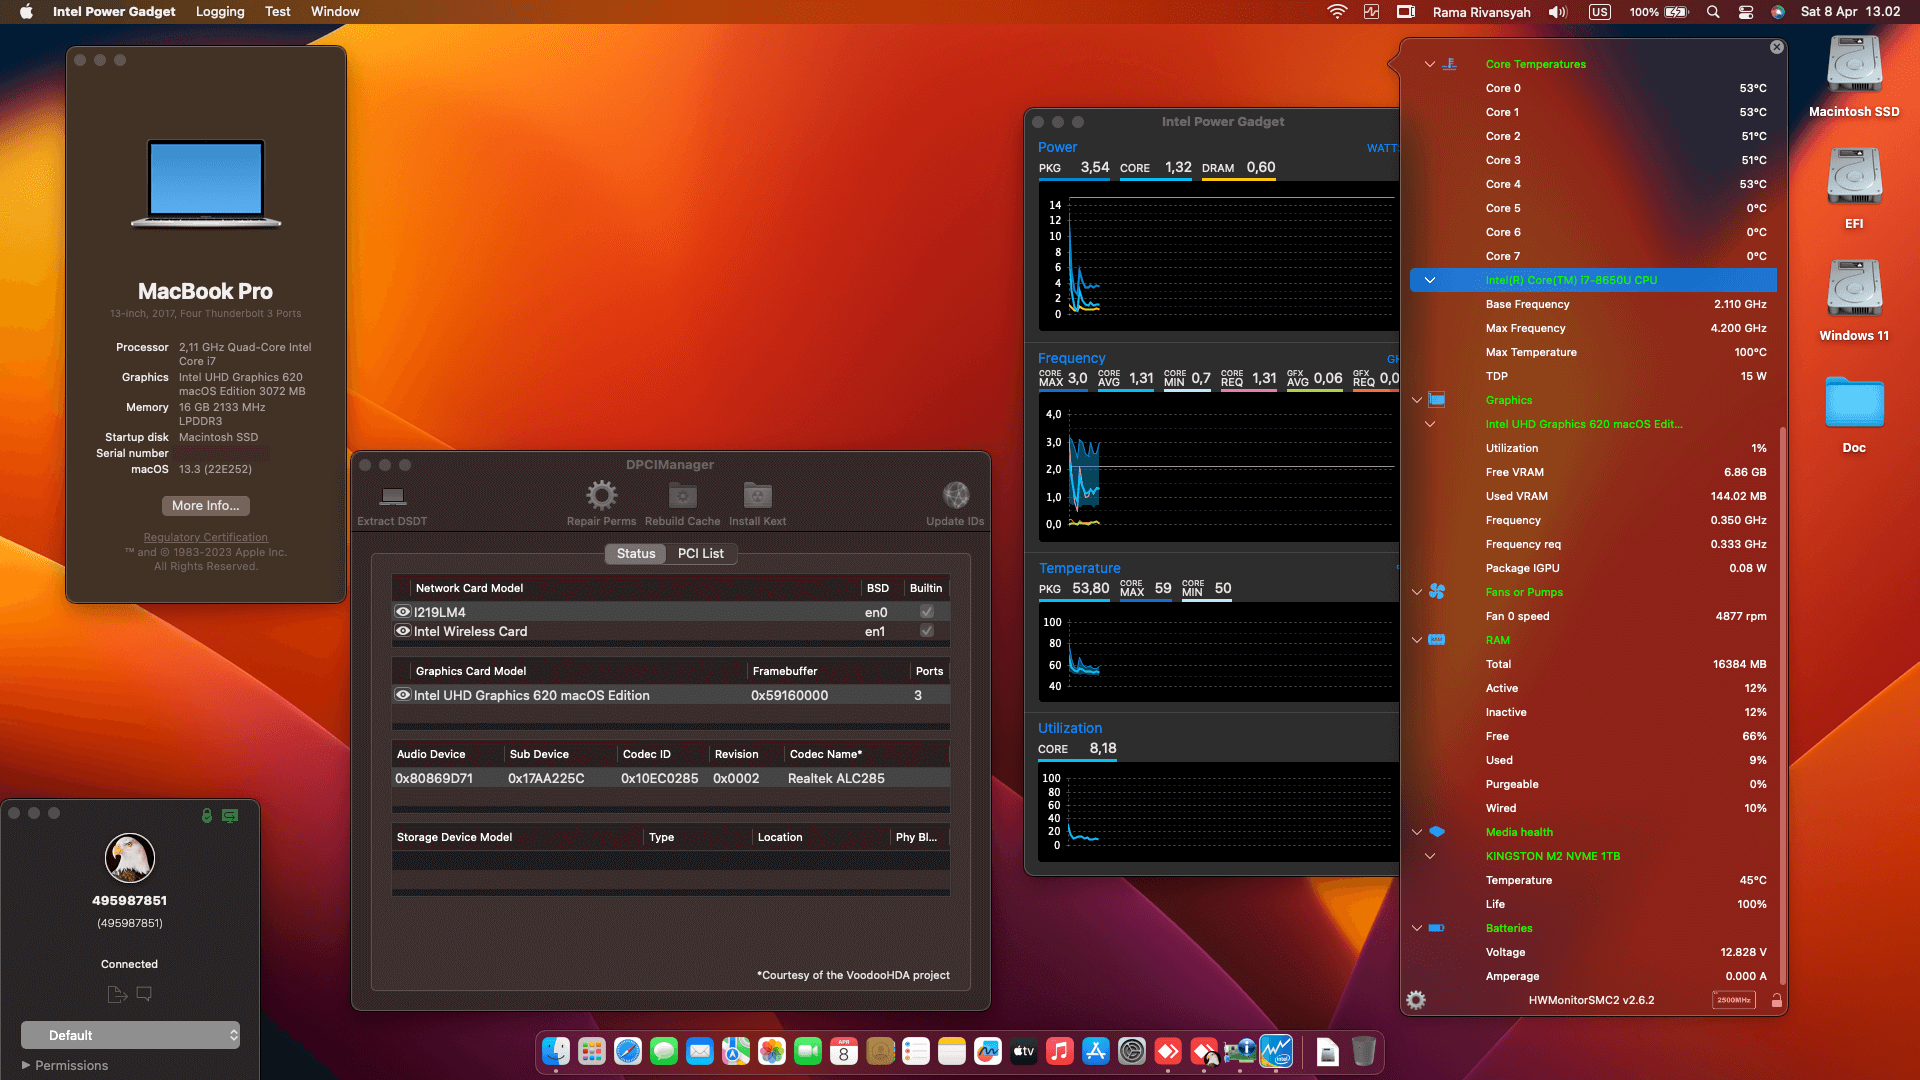Click the Fans or Pumps fan icon
The image size is (1920, 1080).
1437,592
